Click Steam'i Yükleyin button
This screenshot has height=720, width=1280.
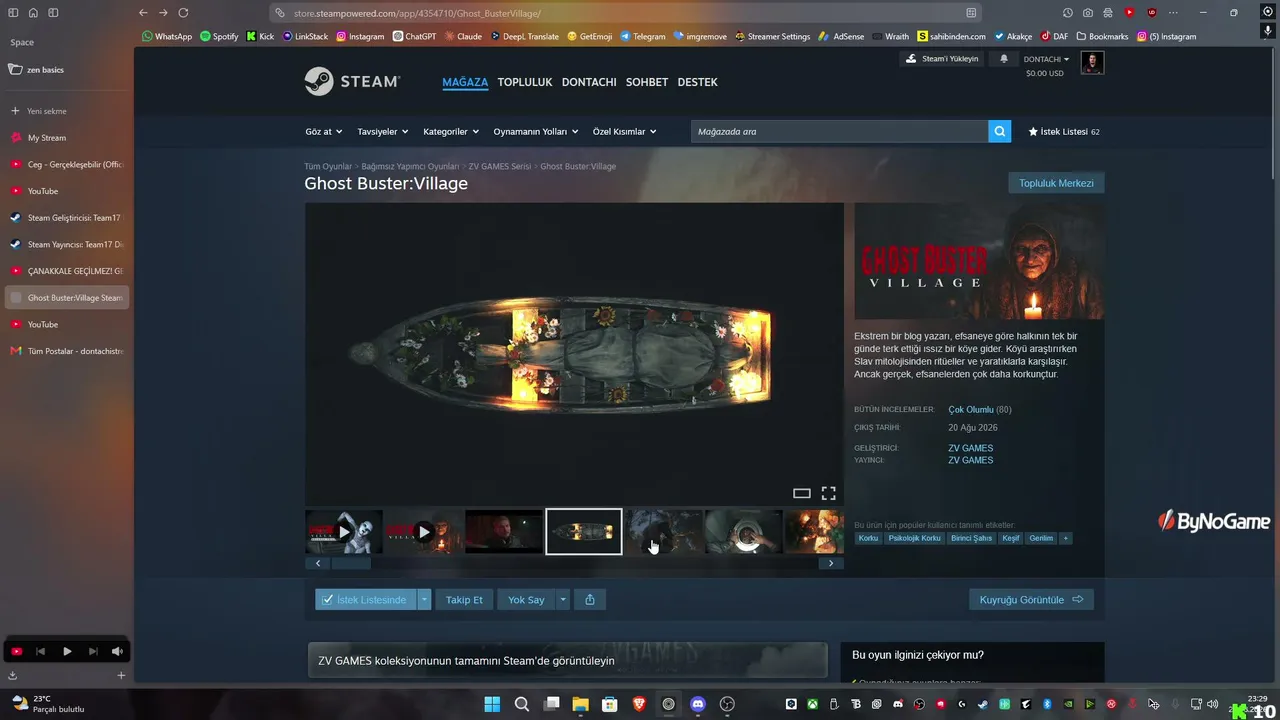[x=942, y=59]
